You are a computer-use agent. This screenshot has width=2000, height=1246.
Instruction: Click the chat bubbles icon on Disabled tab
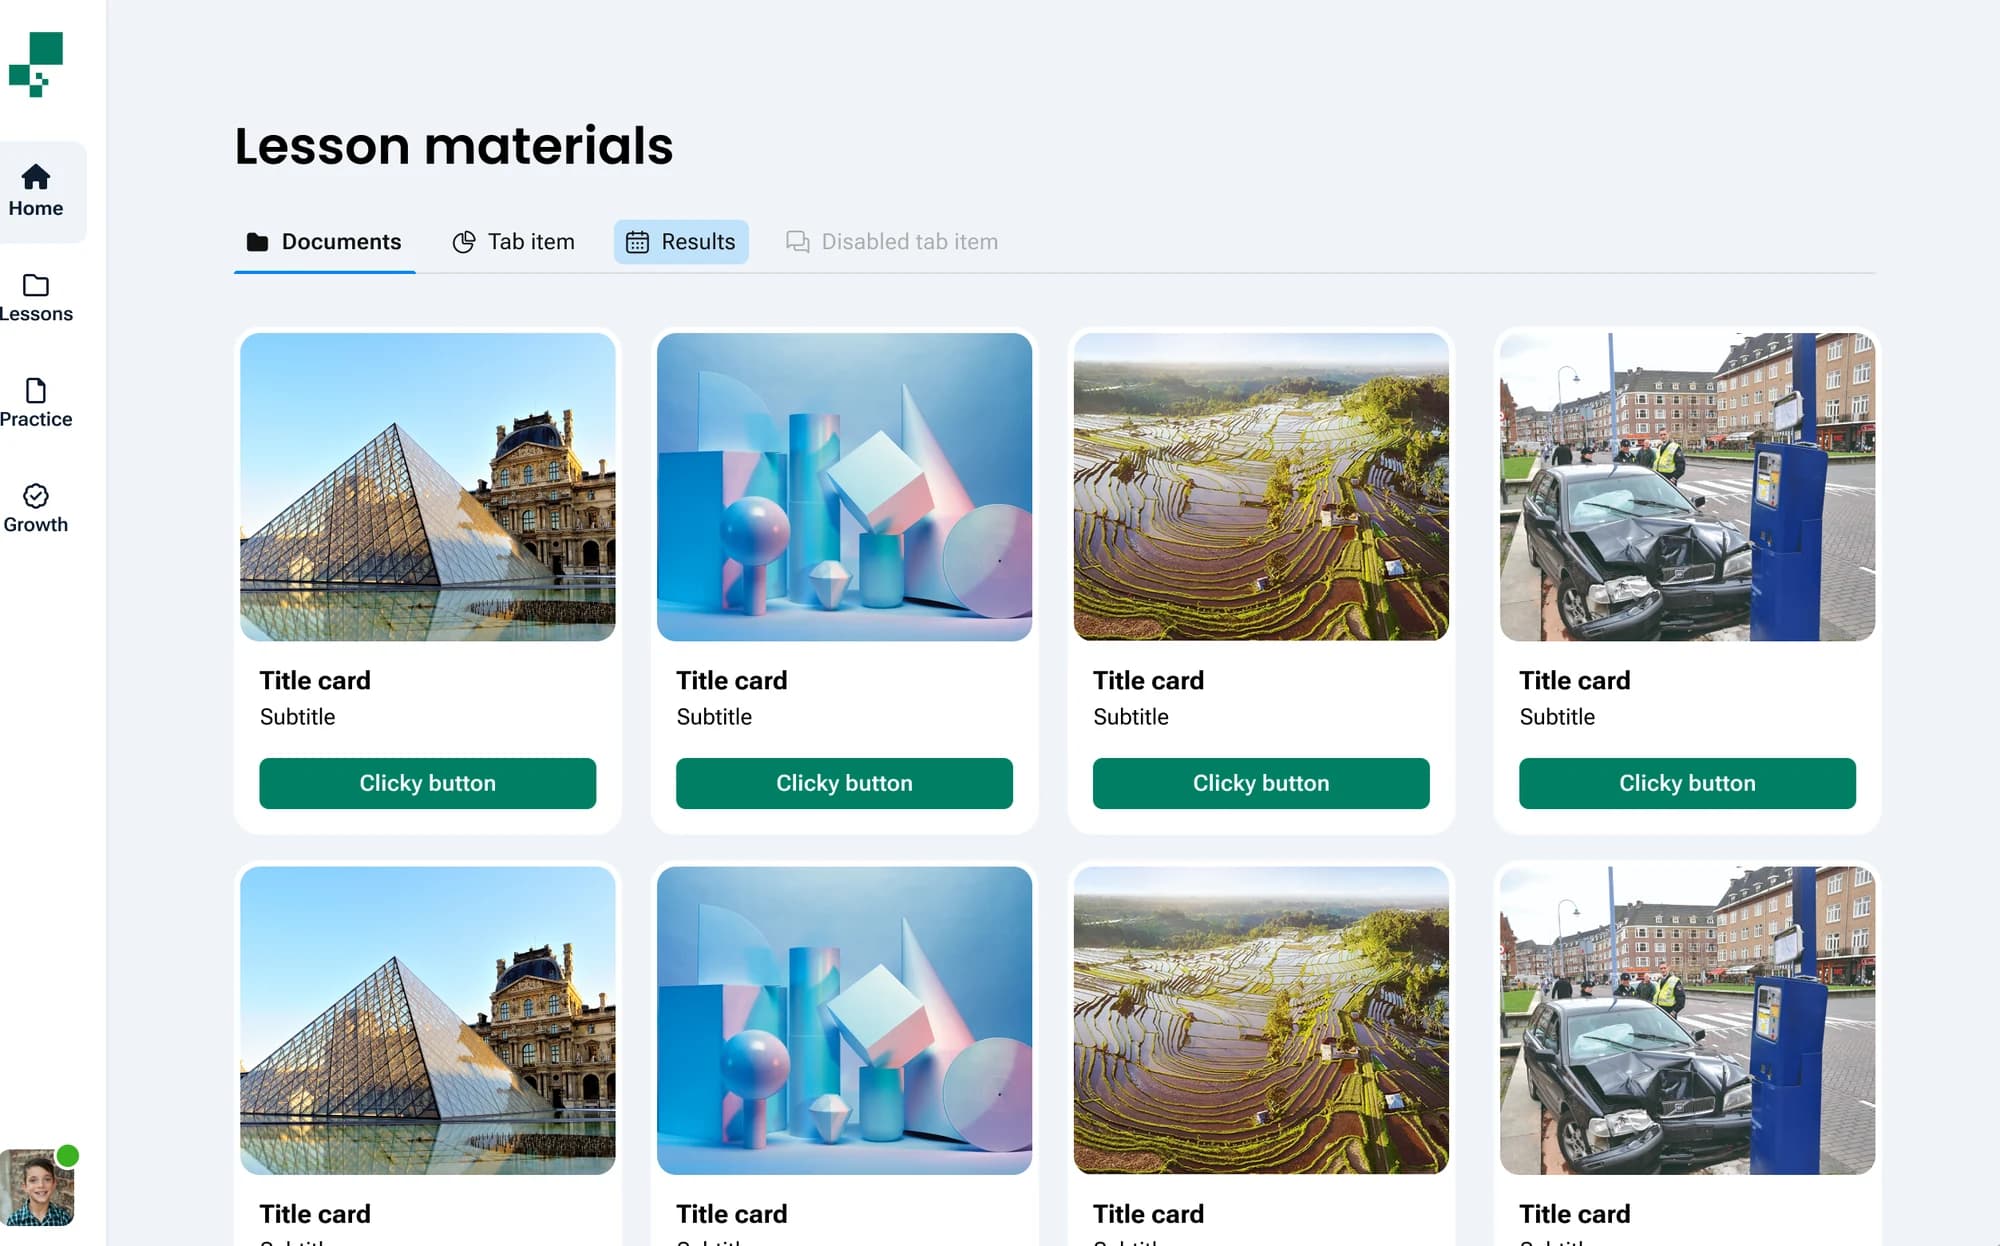pyautogui.click(x=797, y=242)
